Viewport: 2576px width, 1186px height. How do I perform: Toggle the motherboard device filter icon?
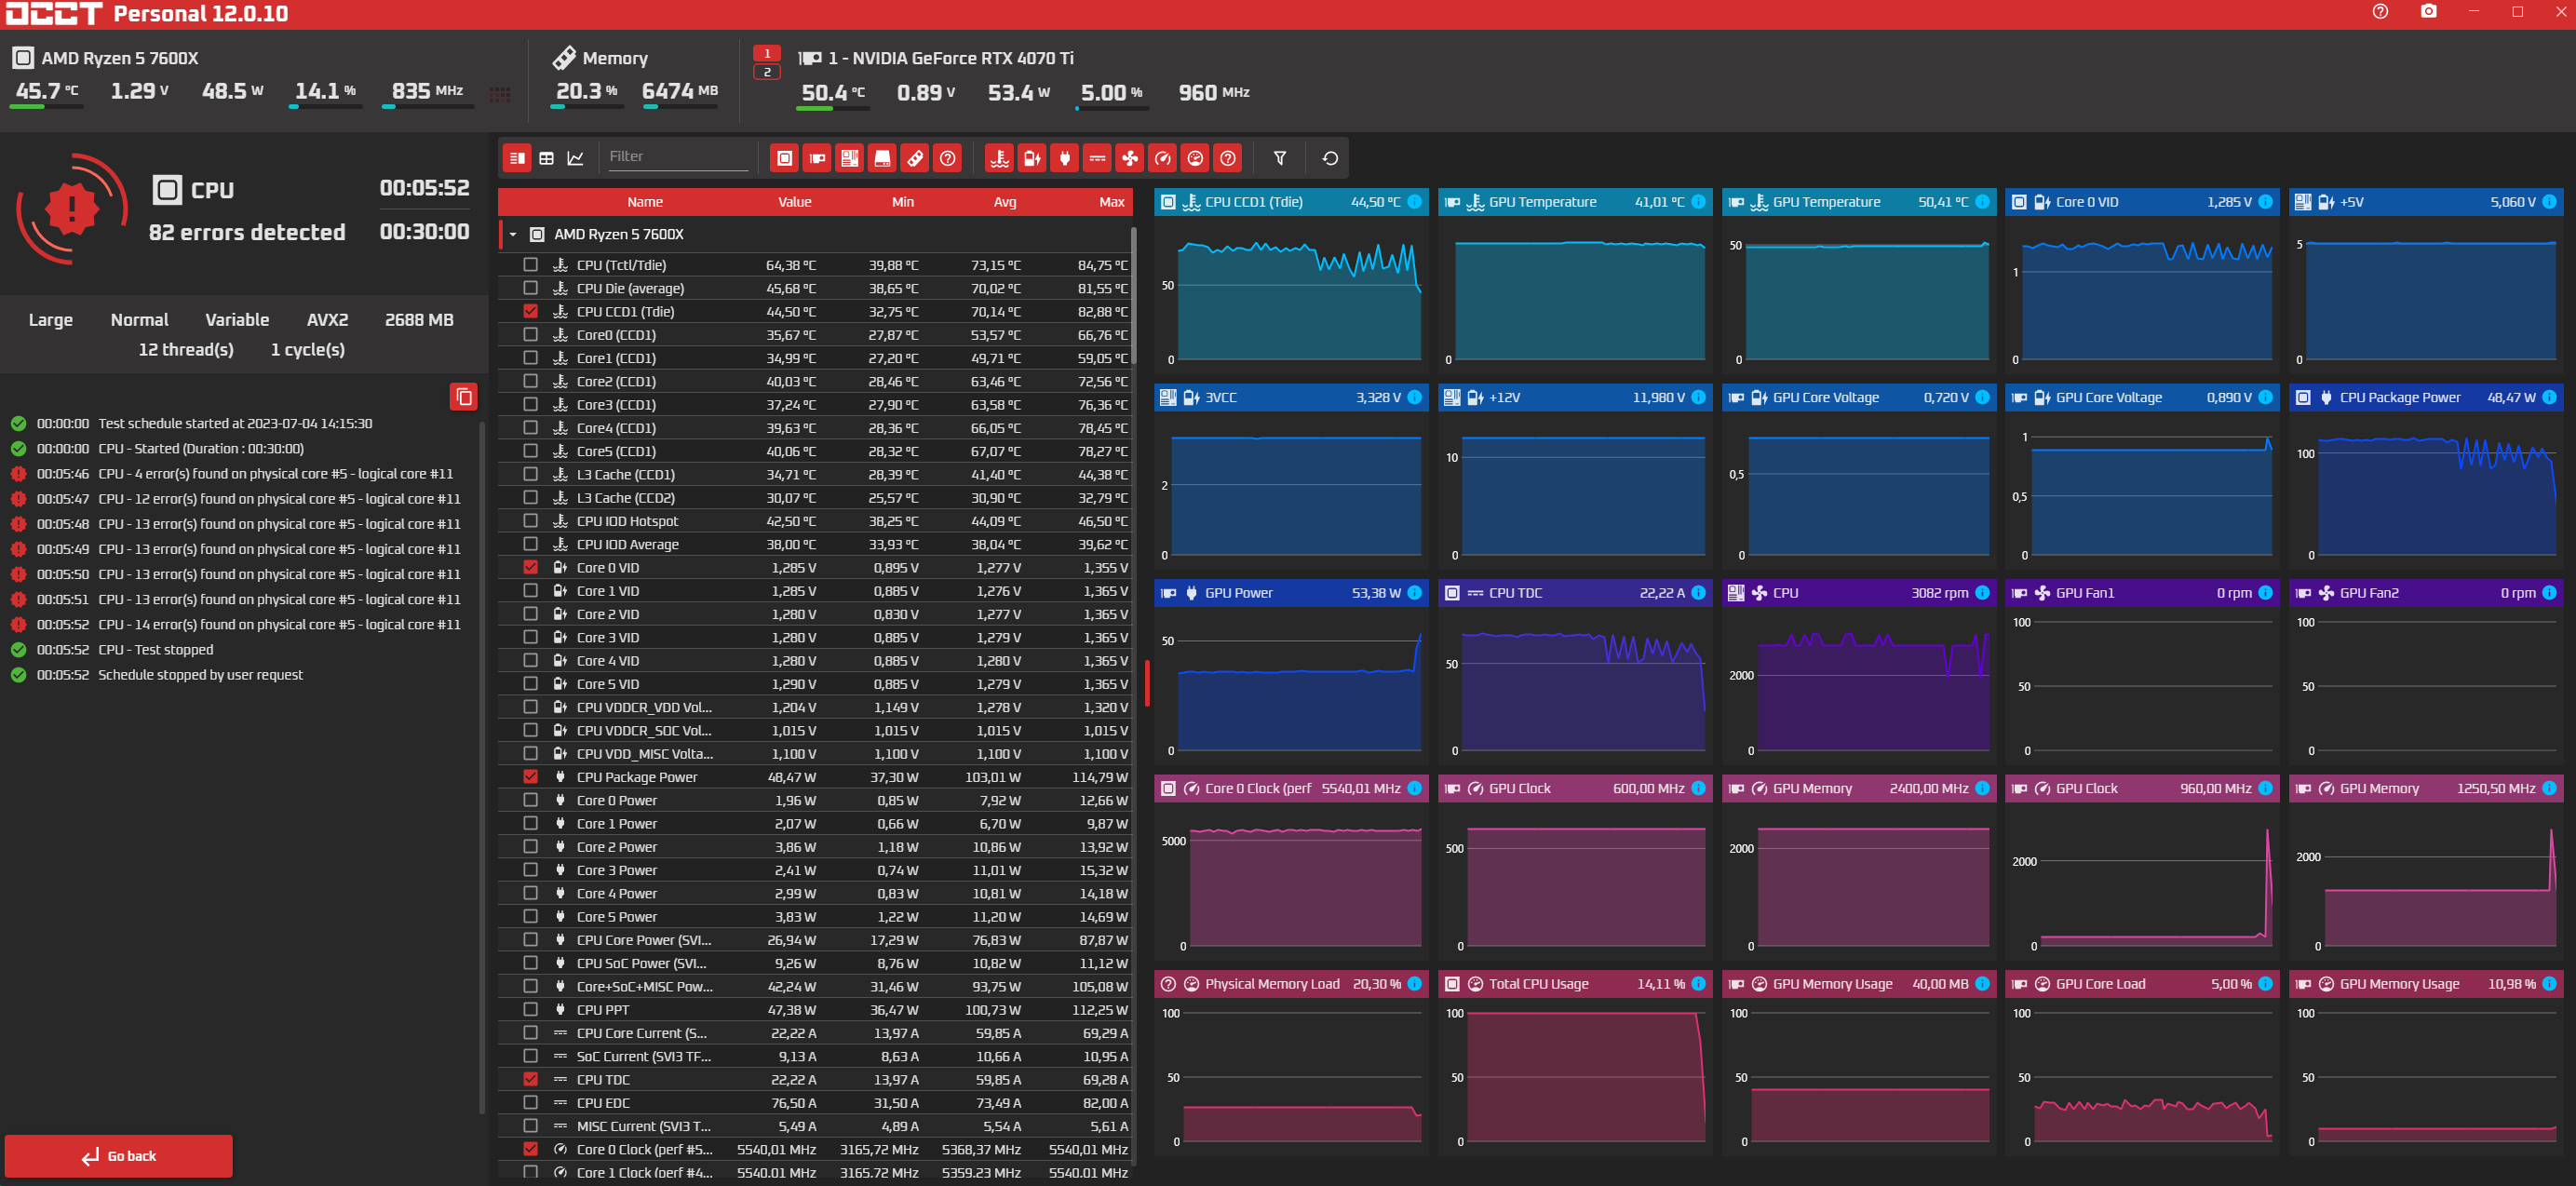click(849, 158)
